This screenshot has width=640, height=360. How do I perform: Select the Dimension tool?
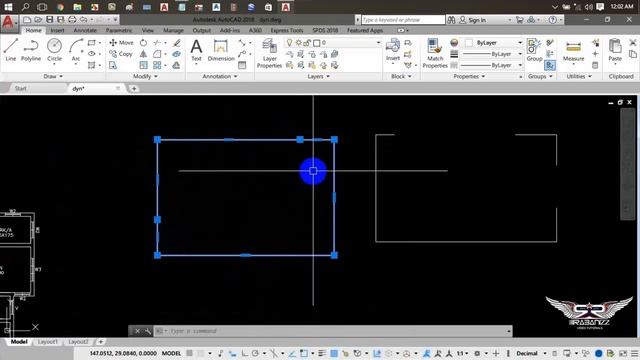pos(221,50)
